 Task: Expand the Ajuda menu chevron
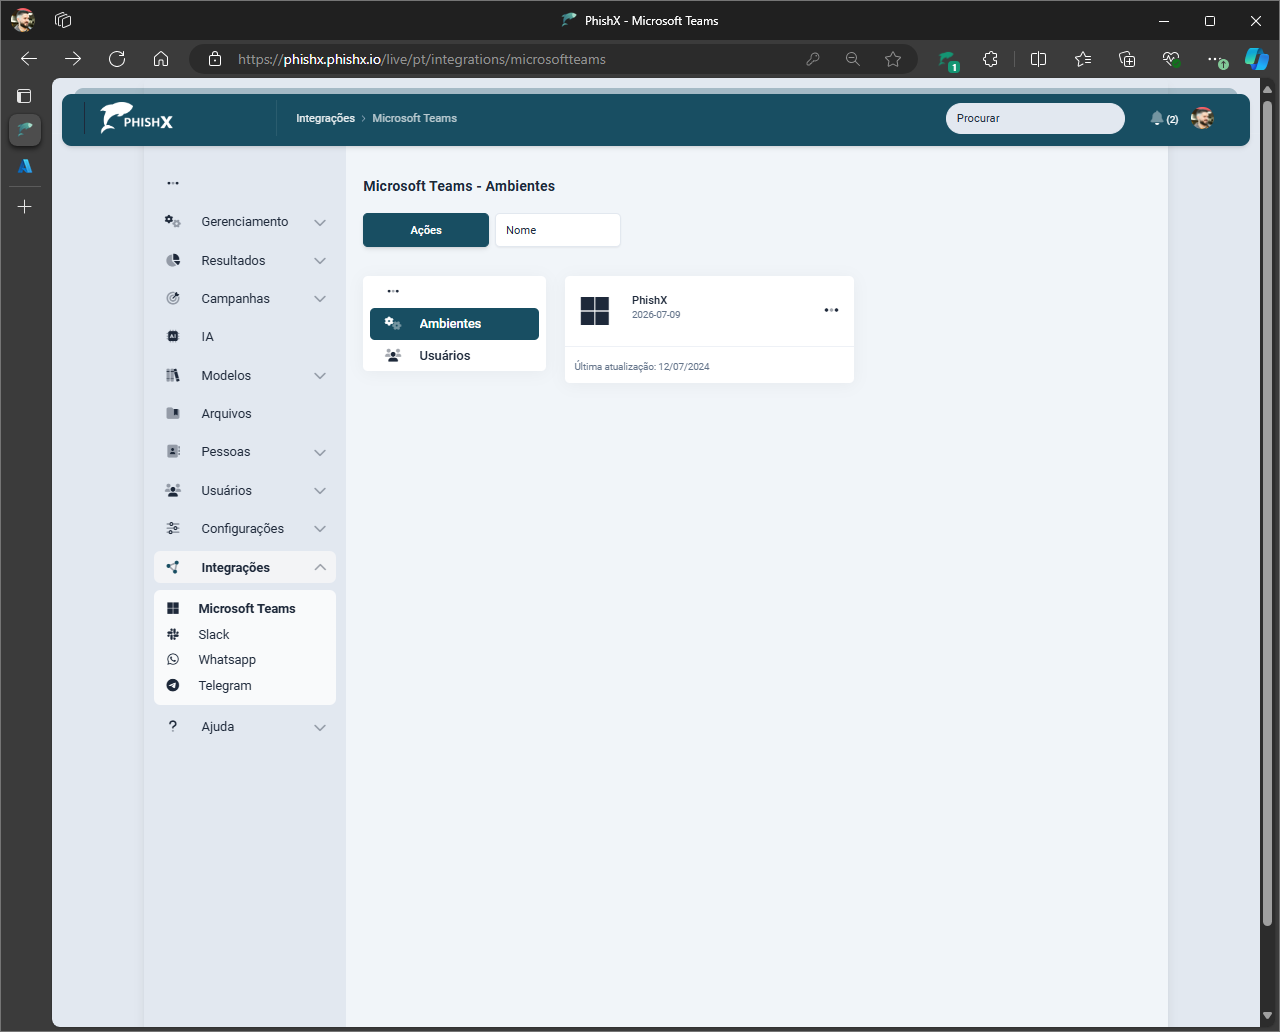click(x=320, y=727)
